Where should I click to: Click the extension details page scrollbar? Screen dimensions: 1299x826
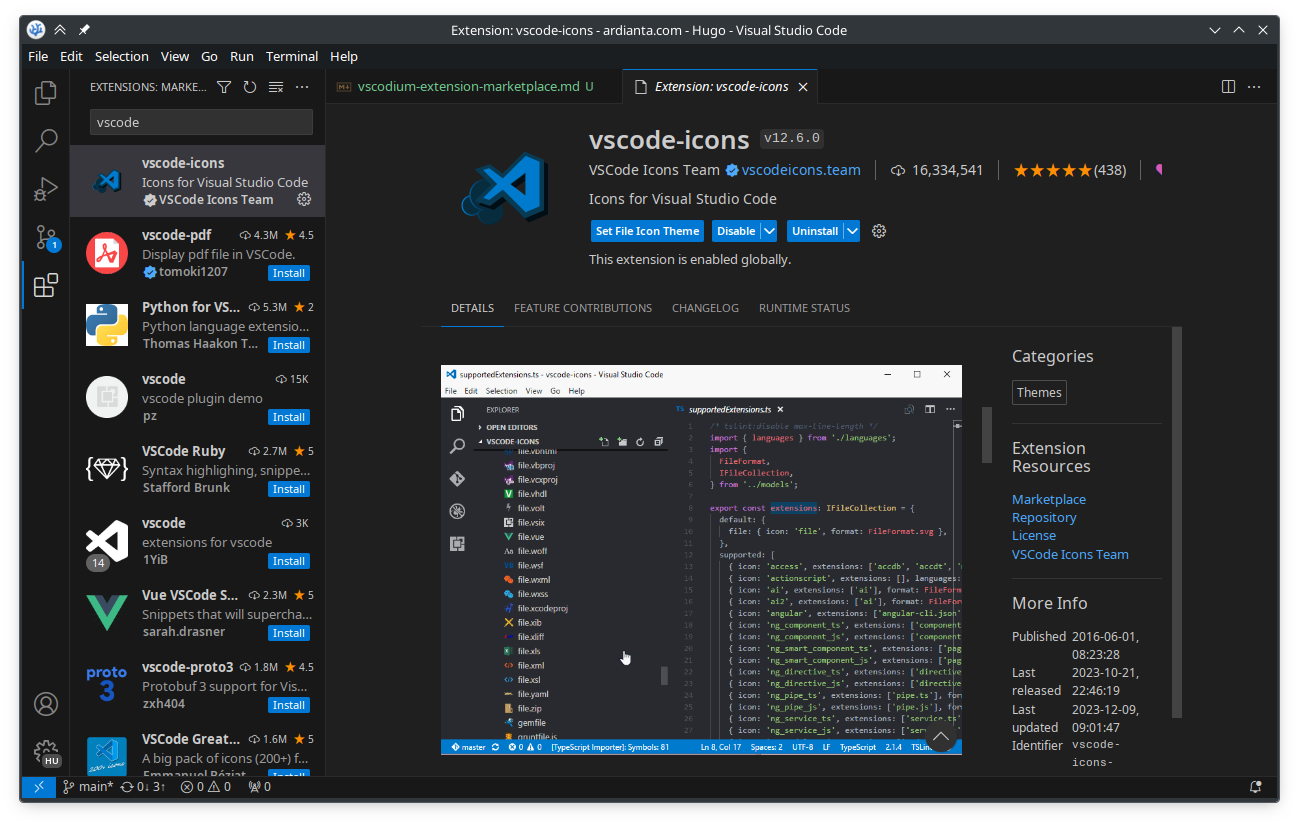coord(1177,522)
